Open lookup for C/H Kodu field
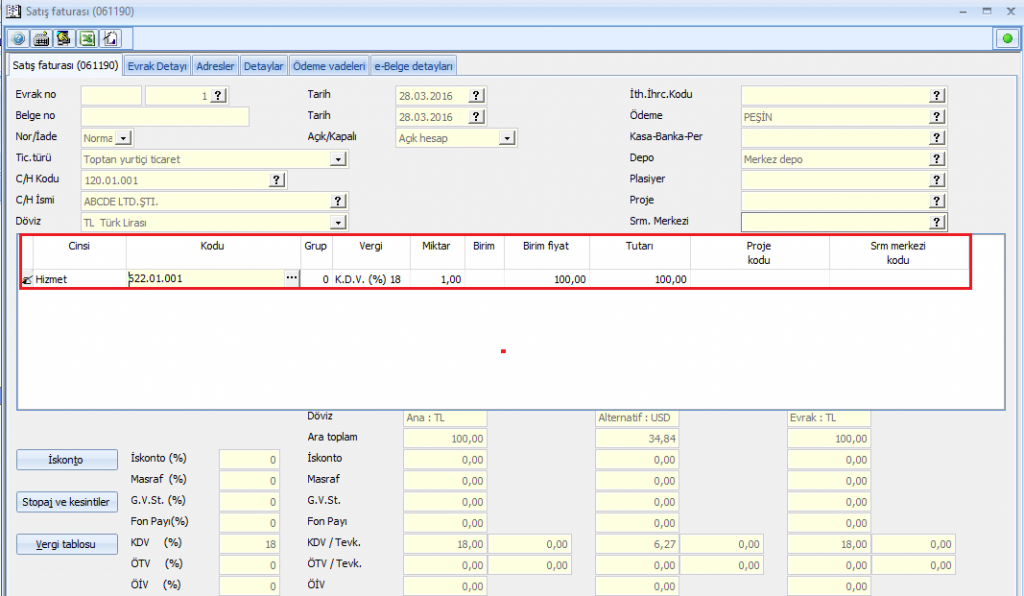The width and height of the screenshot is (1024, 596). point(276,180)
